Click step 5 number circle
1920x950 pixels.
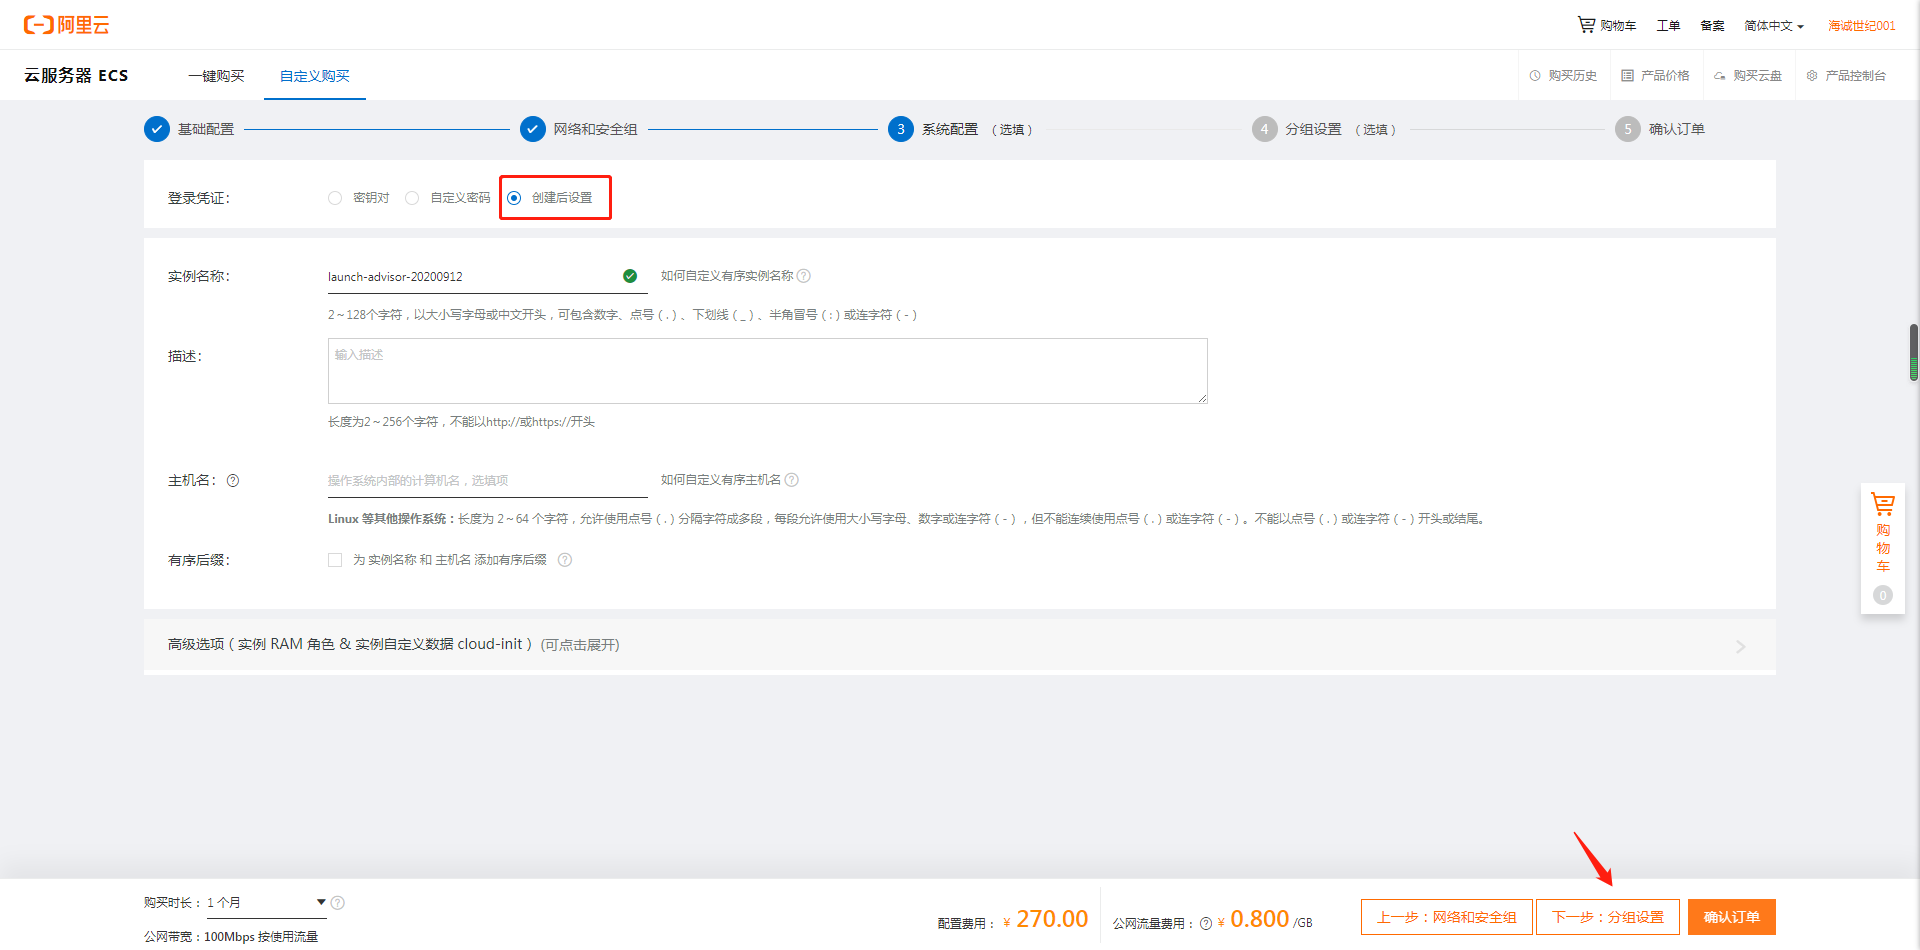tap(1628, 129)
